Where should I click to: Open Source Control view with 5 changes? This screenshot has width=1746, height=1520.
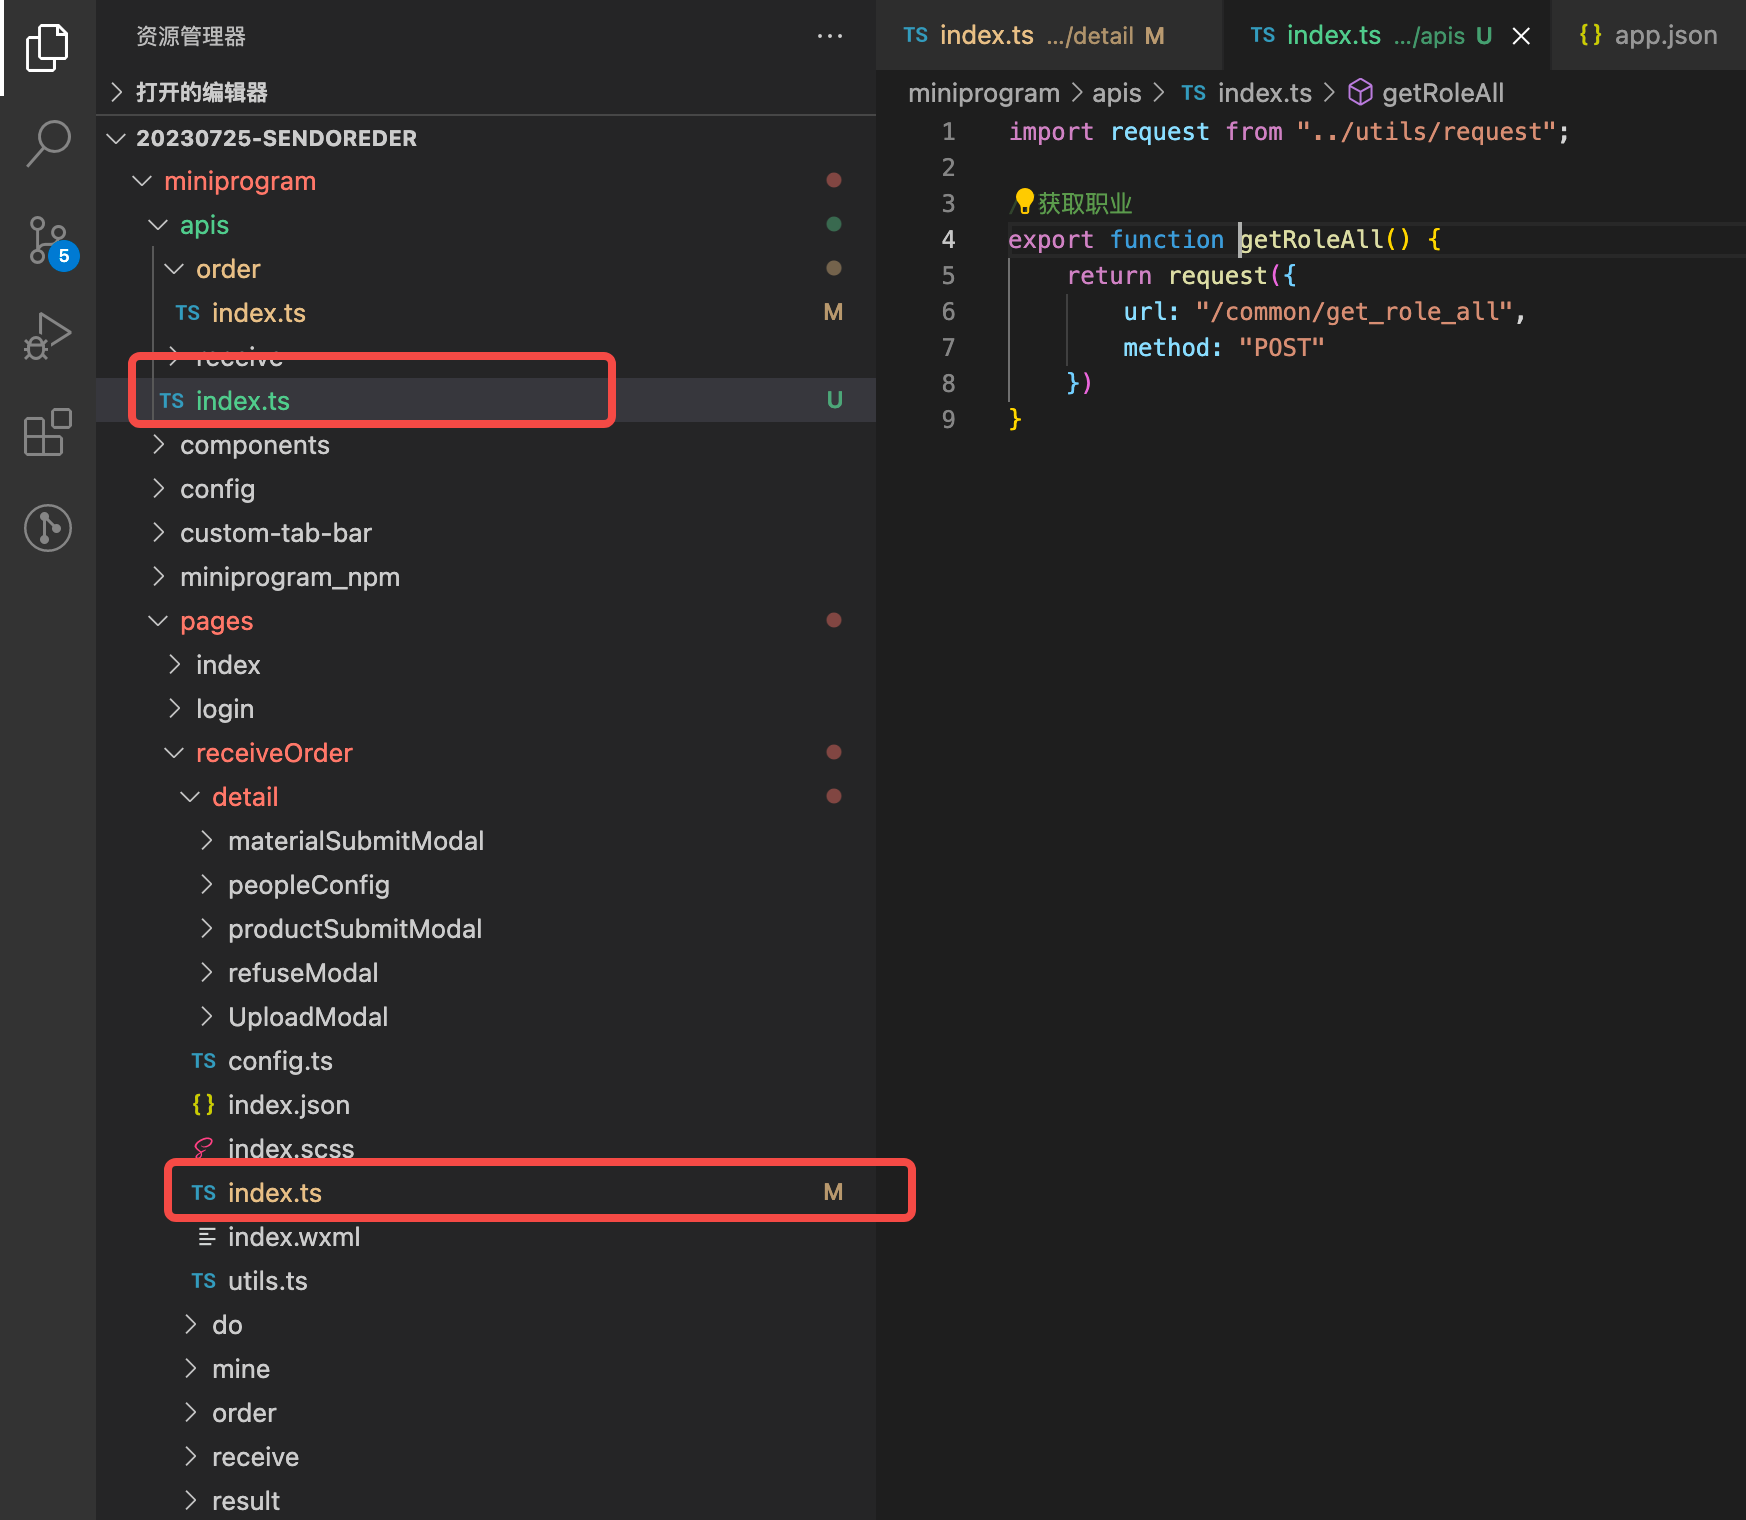[50, 242]
